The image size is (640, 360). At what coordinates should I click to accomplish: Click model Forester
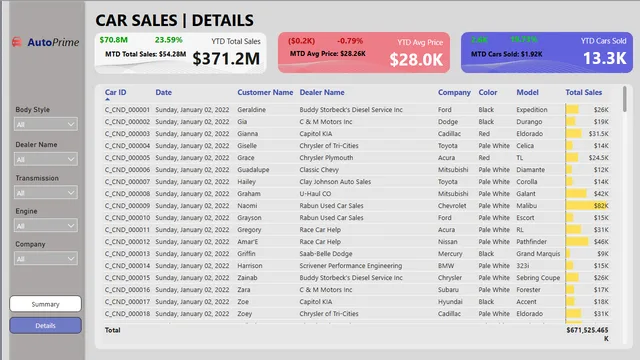[529, 290]
